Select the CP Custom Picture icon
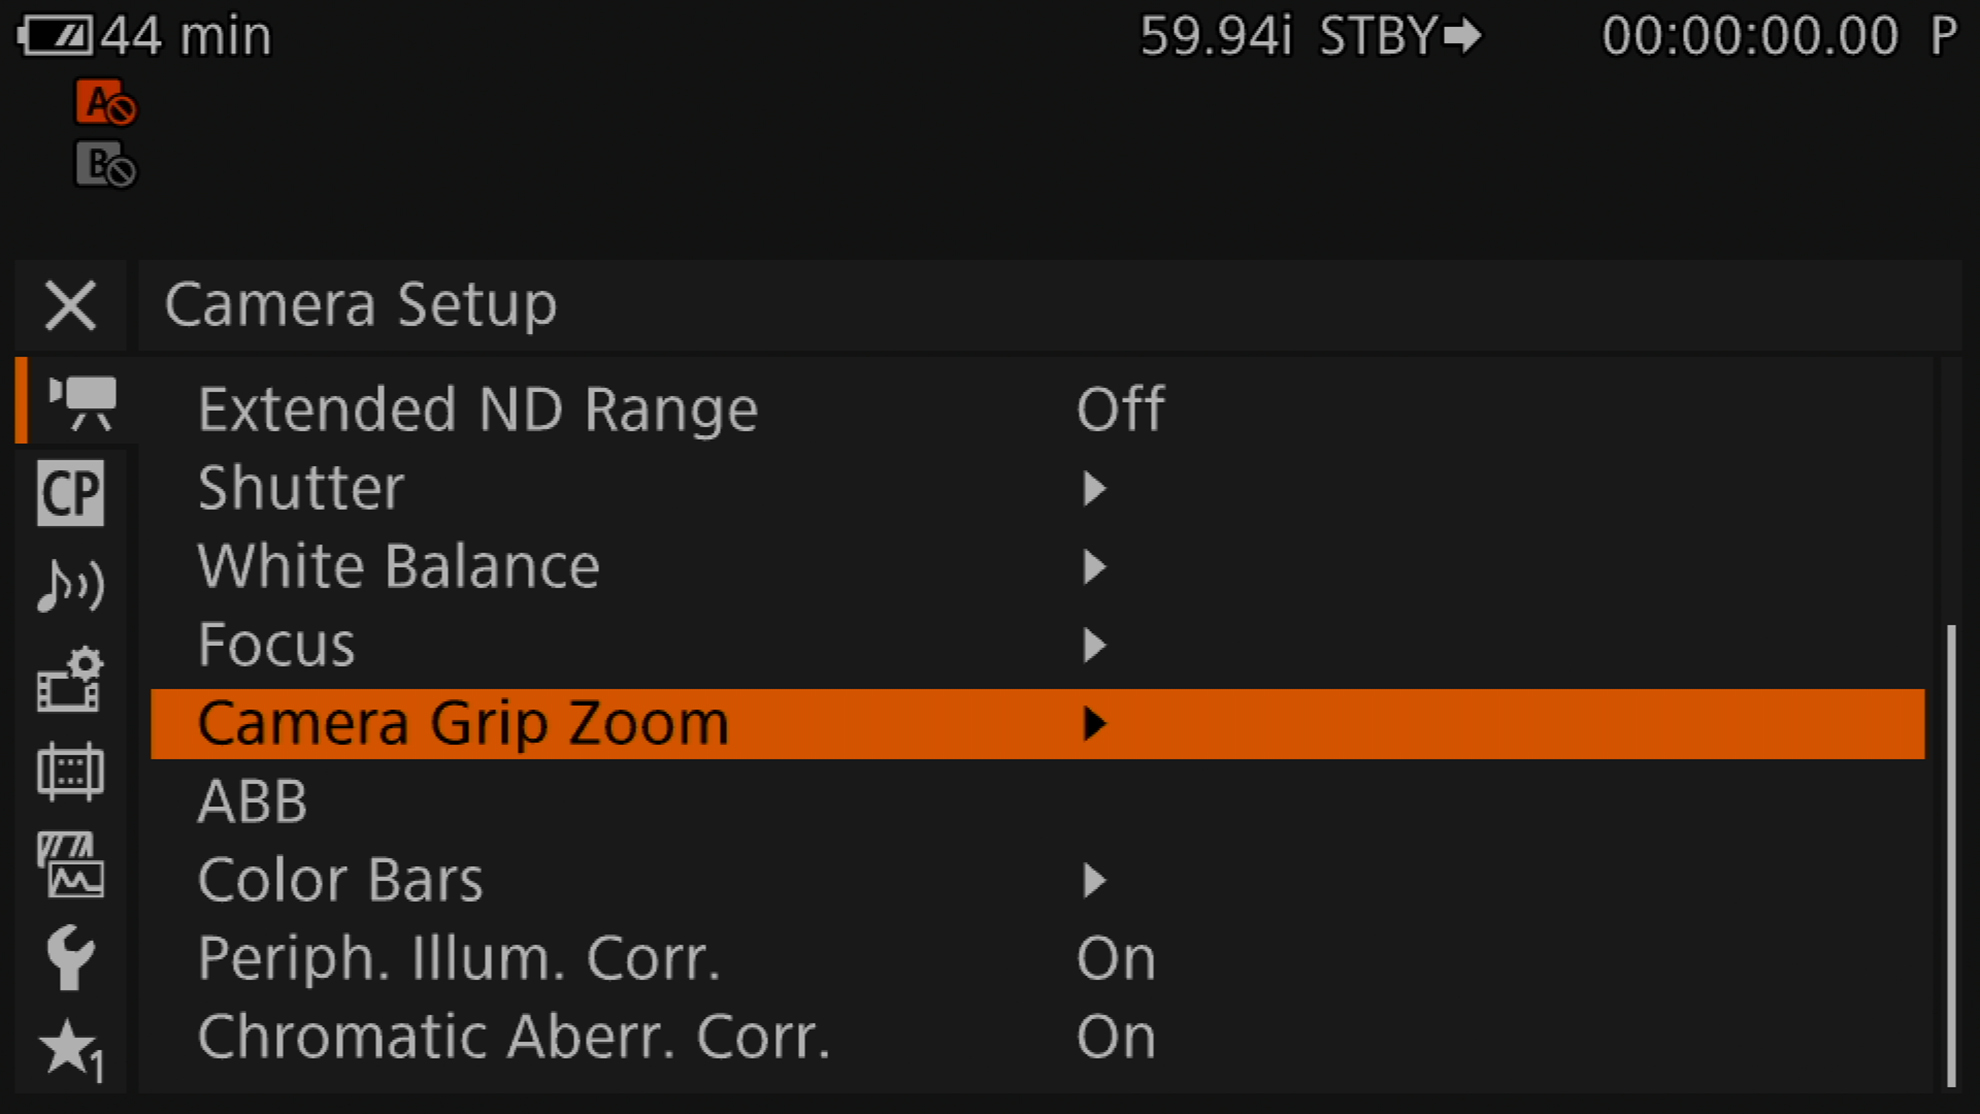 click(x=70, y=493)
